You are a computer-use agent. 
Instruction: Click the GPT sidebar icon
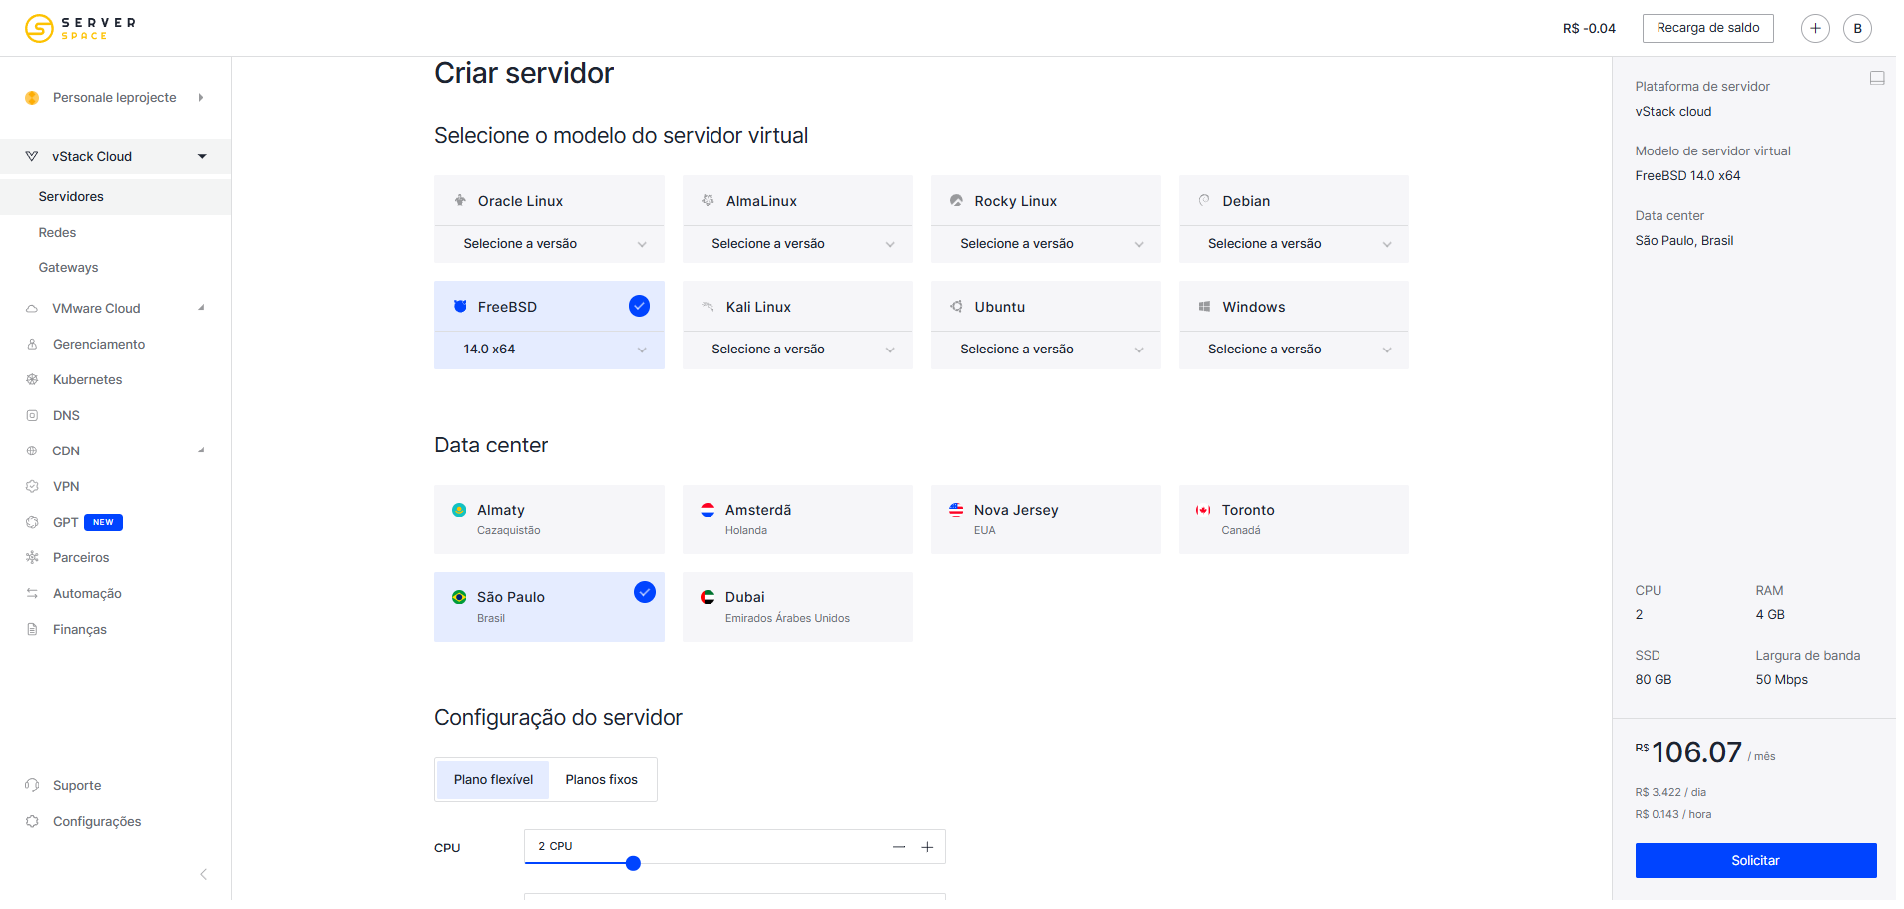click(32, 522)
